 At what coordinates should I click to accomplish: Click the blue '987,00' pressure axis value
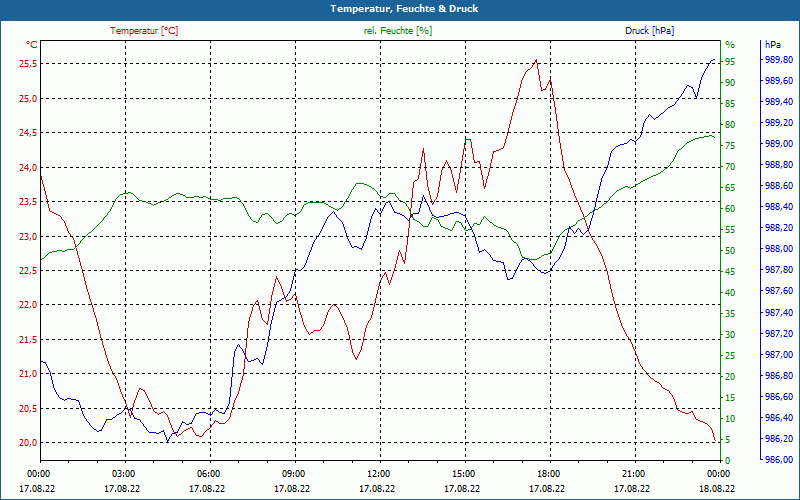[779, 354]
